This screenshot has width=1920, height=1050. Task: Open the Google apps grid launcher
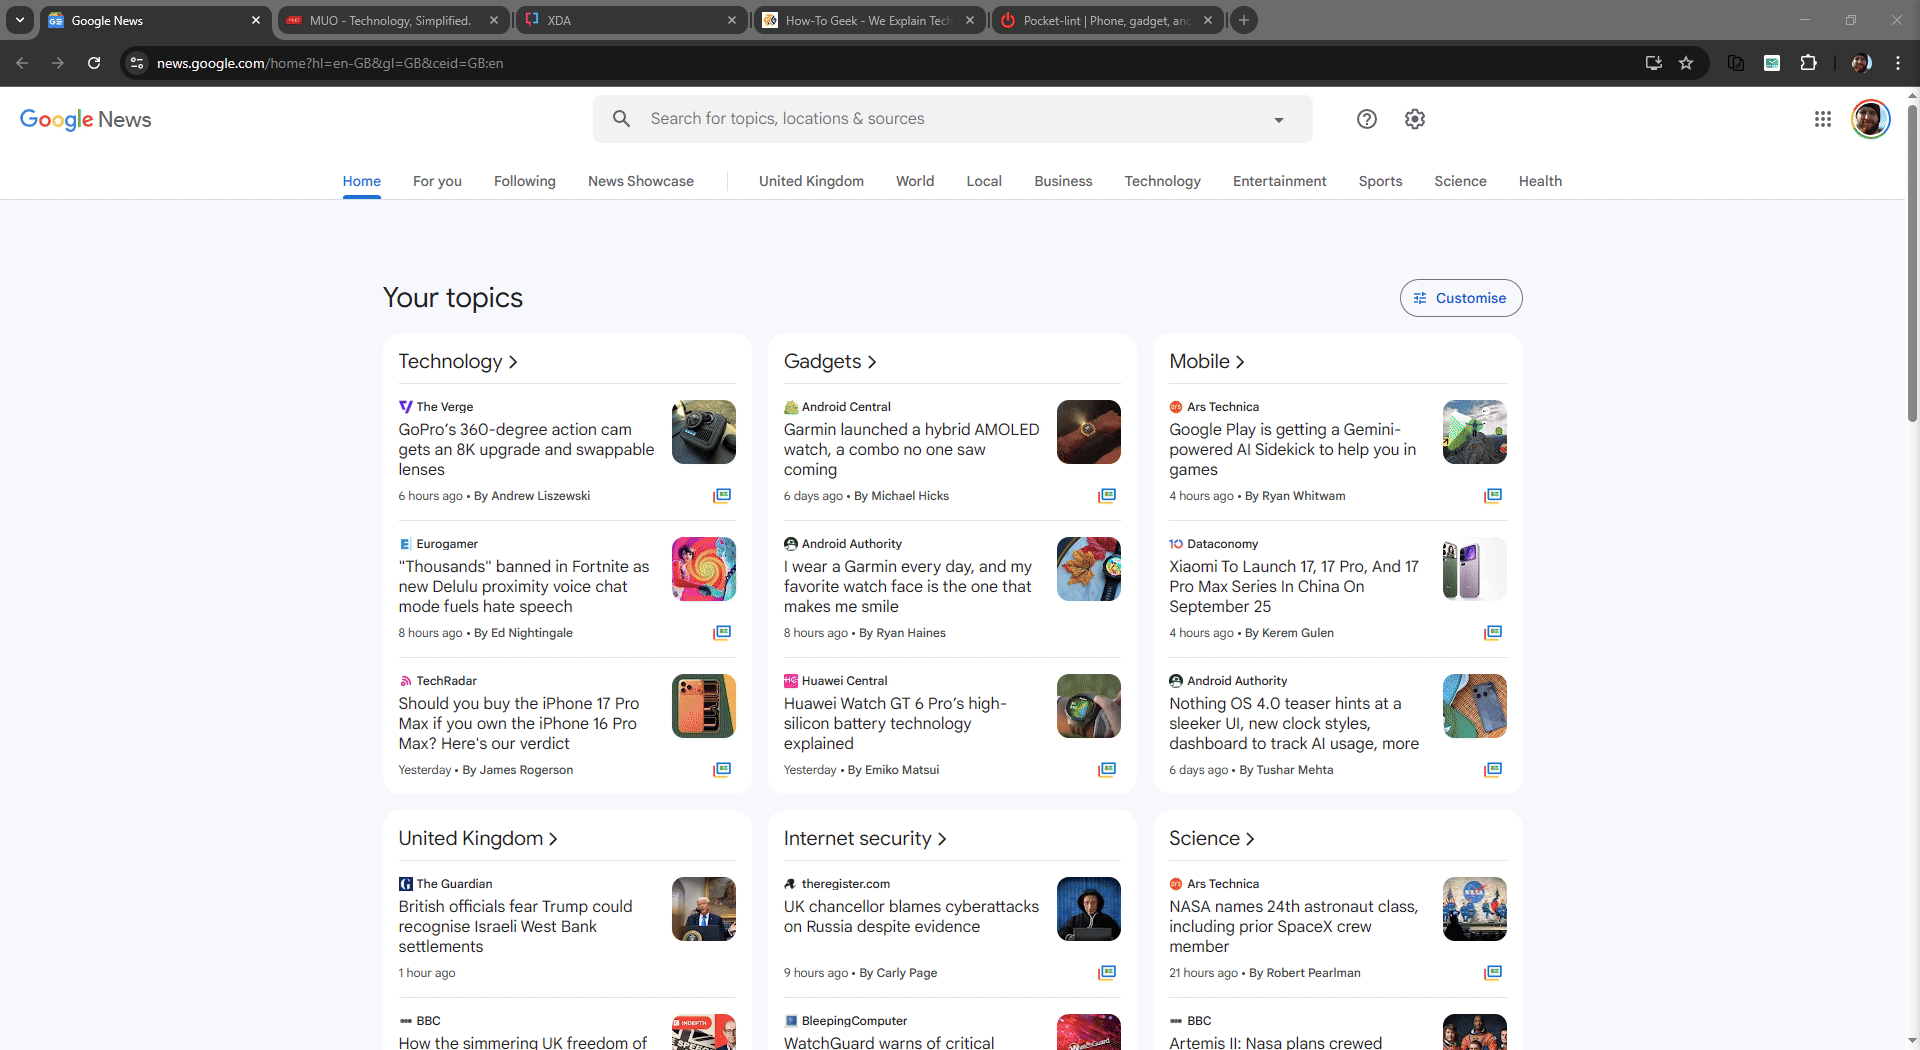point(1822,119)
